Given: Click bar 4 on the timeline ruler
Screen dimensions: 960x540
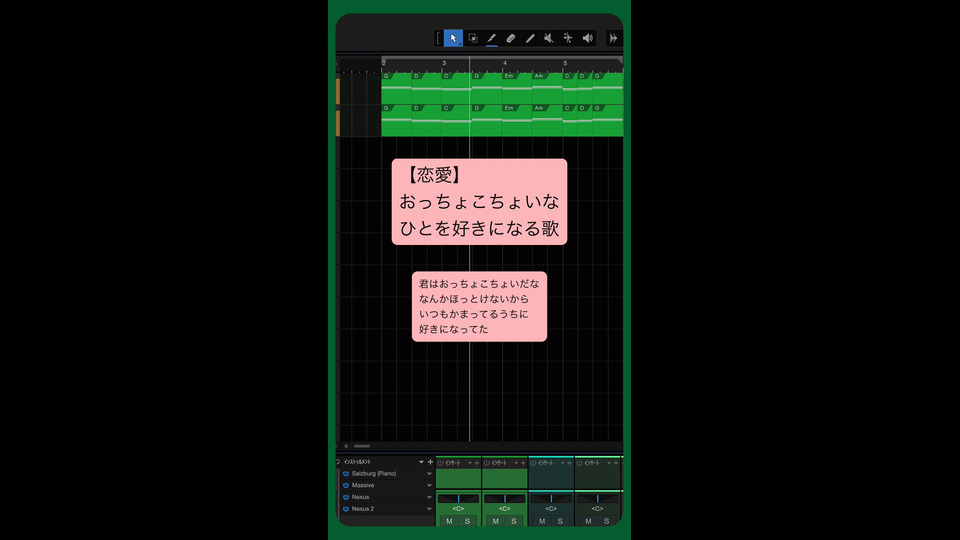Looking at the screenshot, I should pos(504,63).
